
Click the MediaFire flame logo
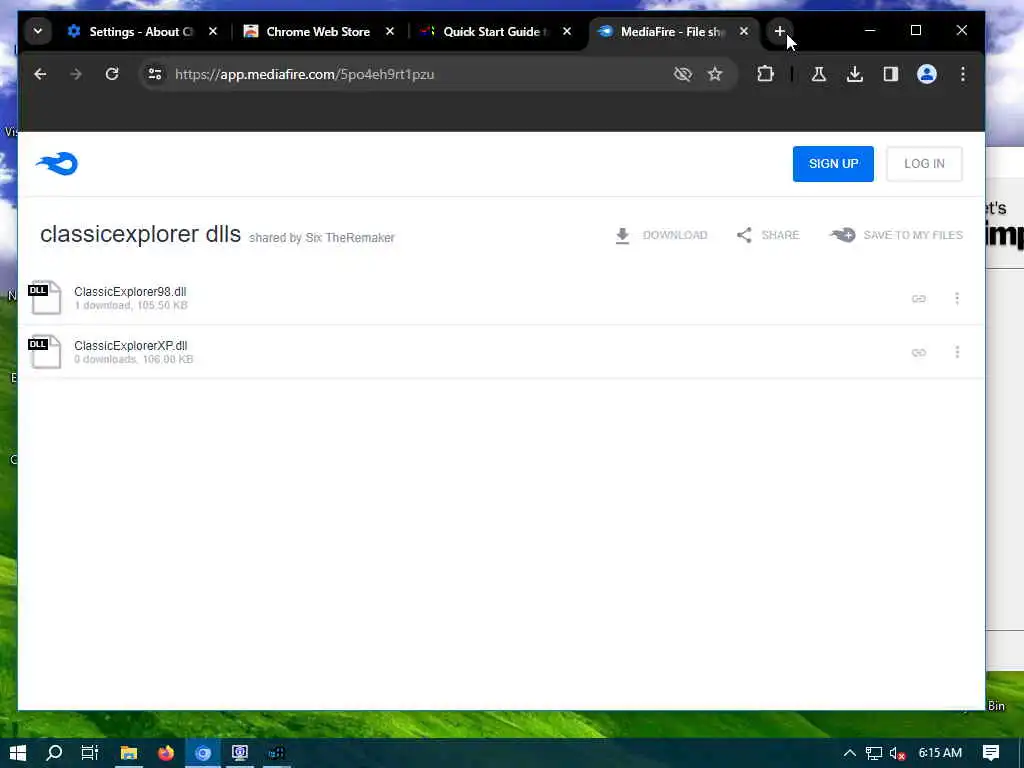tap(57, 163)
